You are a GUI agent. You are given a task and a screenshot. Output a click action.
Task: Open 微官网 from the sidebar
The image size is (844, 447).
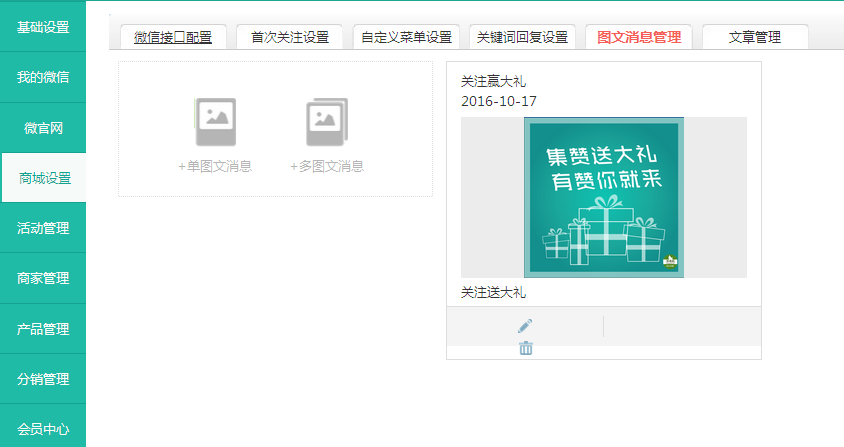pyautogui.click(x=43, y=128)
